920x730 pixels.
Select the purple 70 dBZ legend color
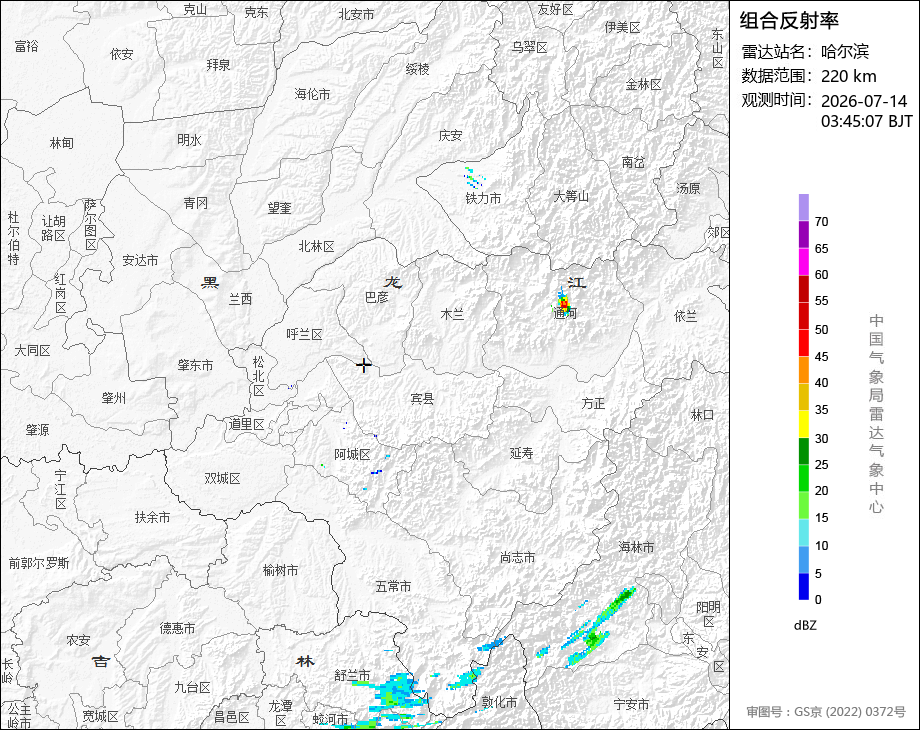pyautogui.click(x=804, y=207)
